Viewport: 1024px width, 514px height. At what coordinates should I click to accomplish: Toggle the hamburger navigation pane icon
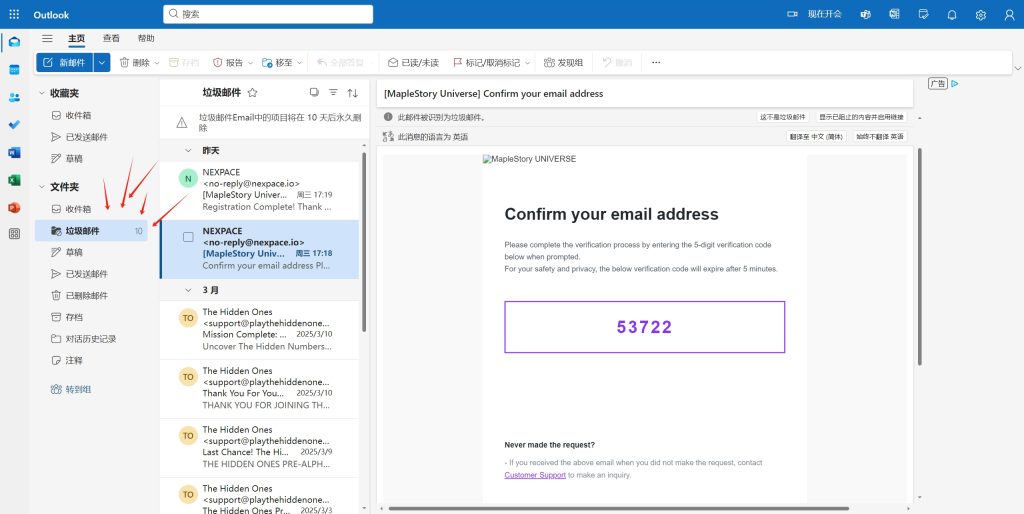(47, 39)
